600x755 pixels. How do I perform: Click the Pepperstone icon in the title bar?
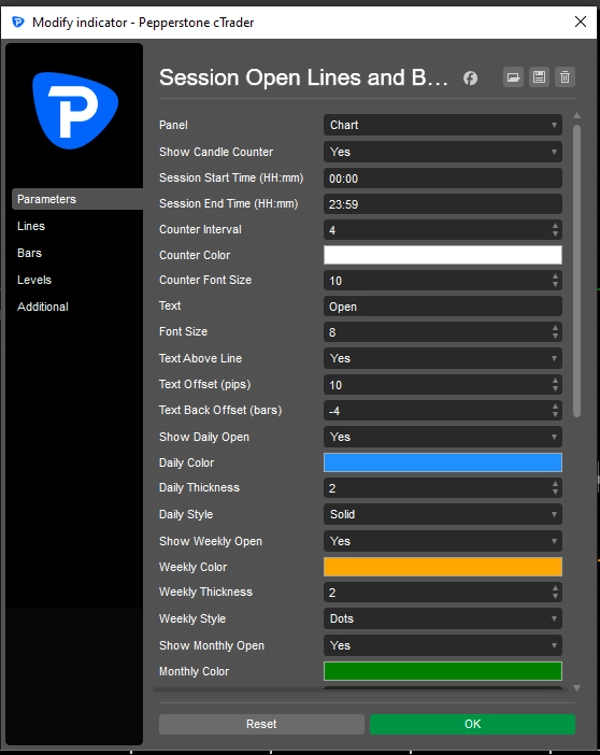click(18, 22)
